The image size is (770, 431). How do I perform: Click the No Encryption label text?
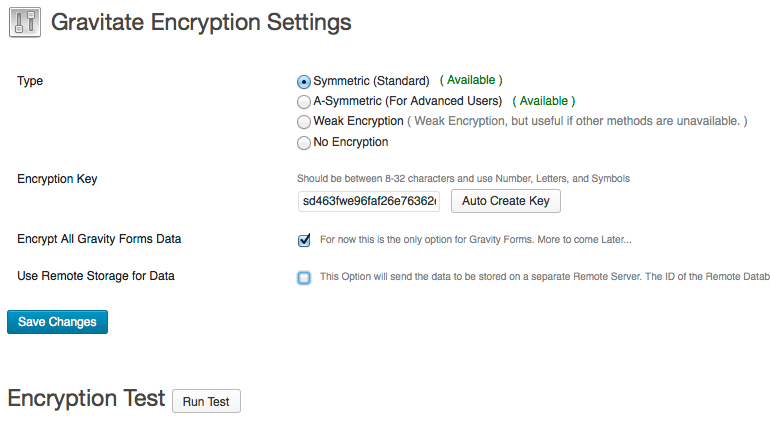click(x=351, y=142)
